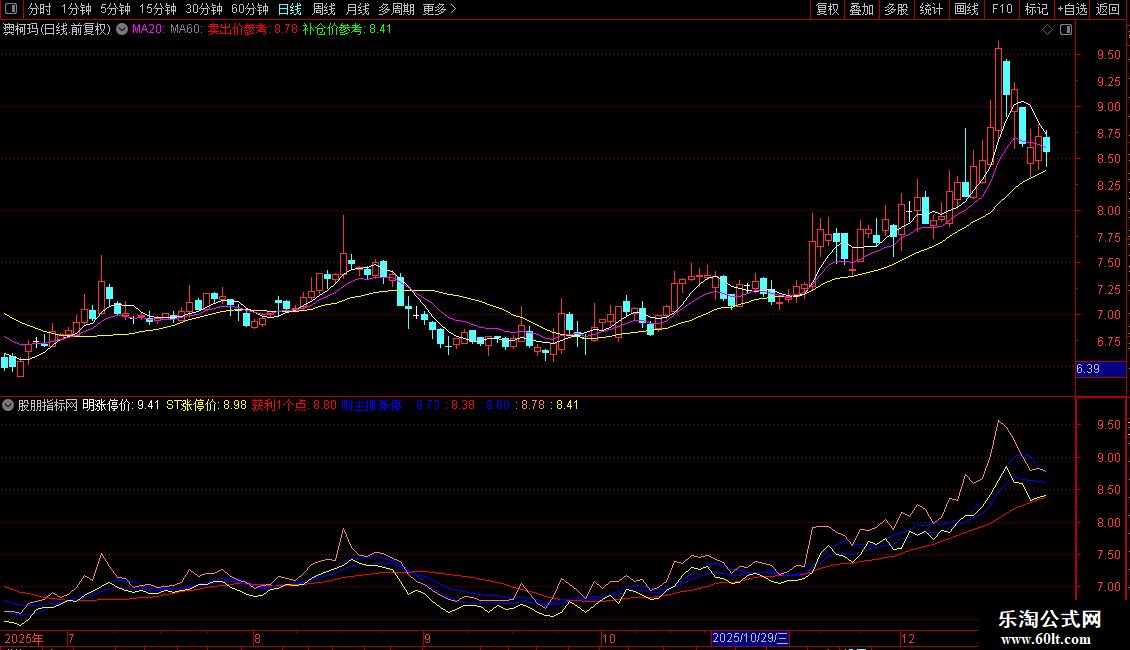The image size is (1130, 650).
Task: Click the 6.39 price marker on axis
Action: 1100,369
